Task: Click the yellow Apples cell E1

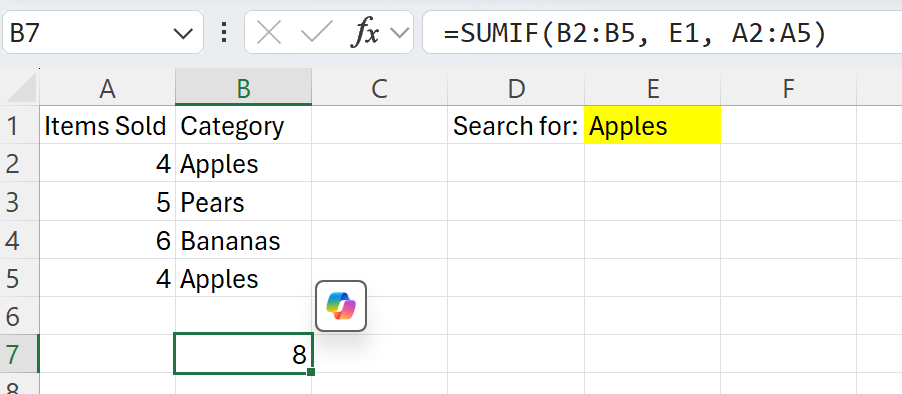Action: pyautogui.click(x=652, y=125)
